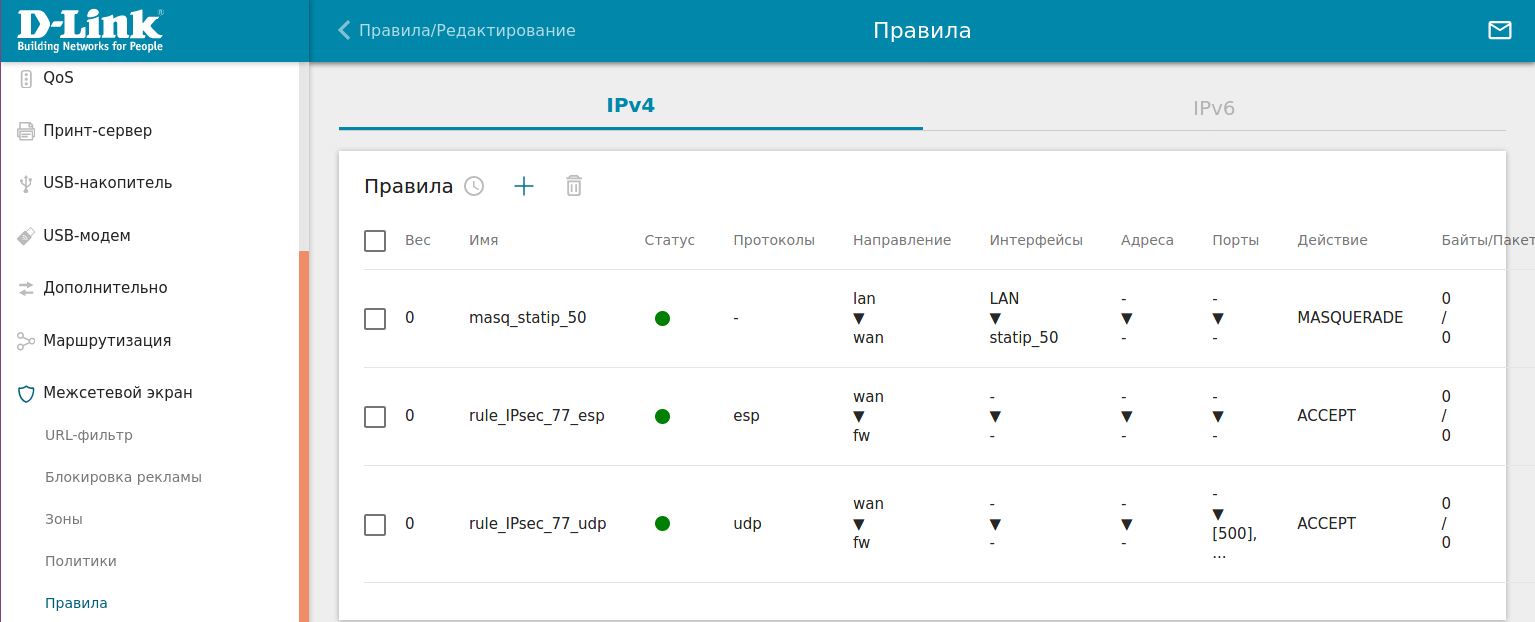Open the rule_IPsec_77_esp rule row

click(x=537, y=416)
